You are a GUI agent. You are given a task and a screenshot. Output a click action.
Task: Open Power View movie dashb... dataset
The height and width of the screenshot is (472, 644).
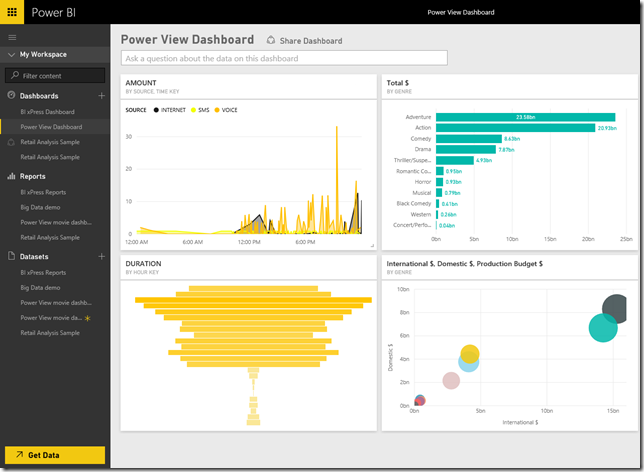[x=56, y=303]
